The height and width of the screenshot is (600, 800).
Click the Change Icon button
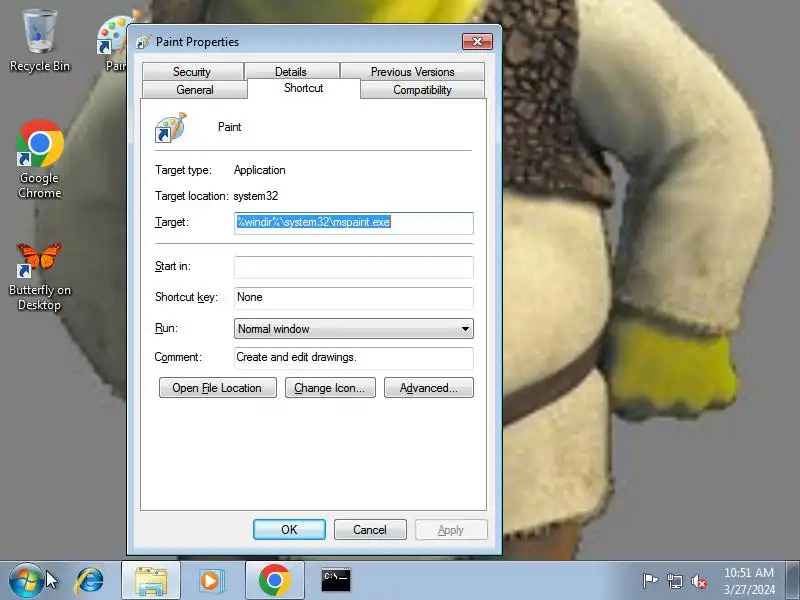[x=330, y=388]
